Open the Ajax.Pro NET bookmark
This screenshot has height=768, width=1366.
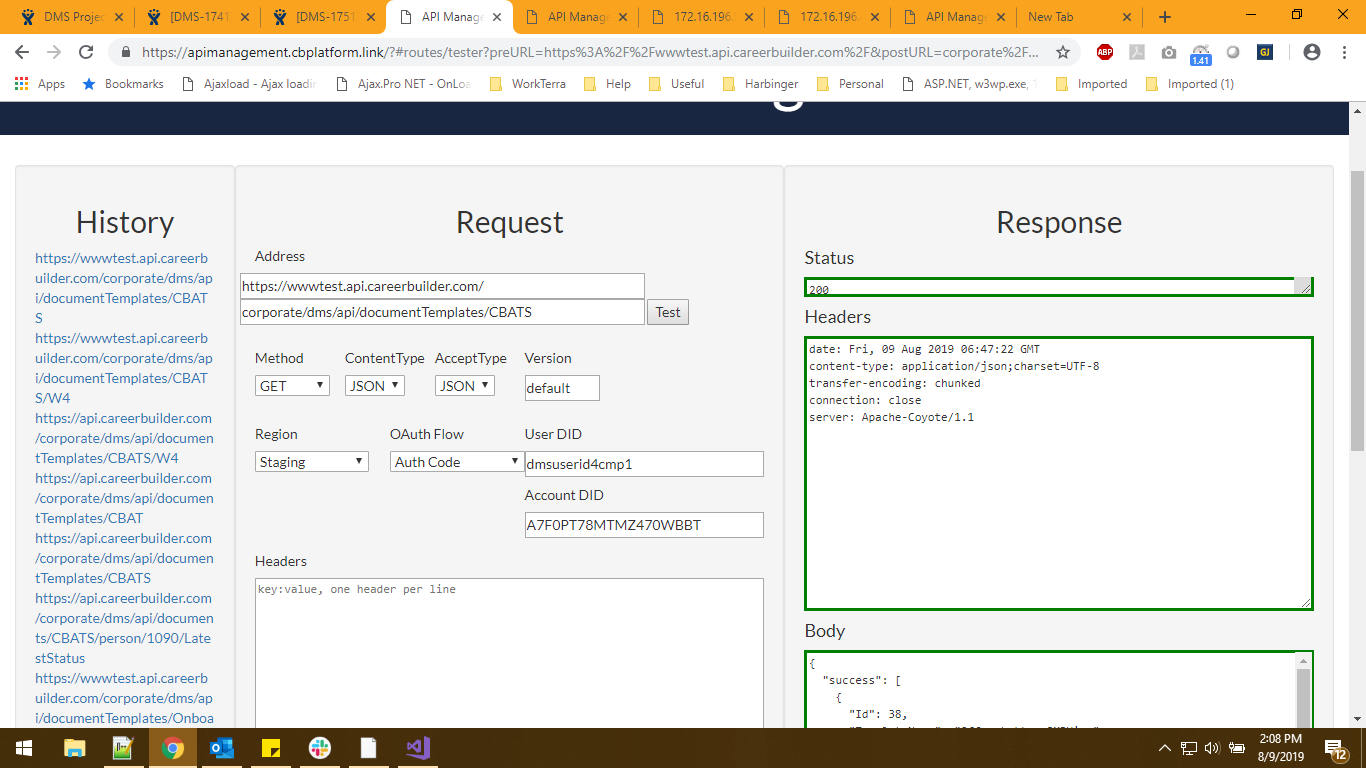pyautogui.click(x=404, y=84)
